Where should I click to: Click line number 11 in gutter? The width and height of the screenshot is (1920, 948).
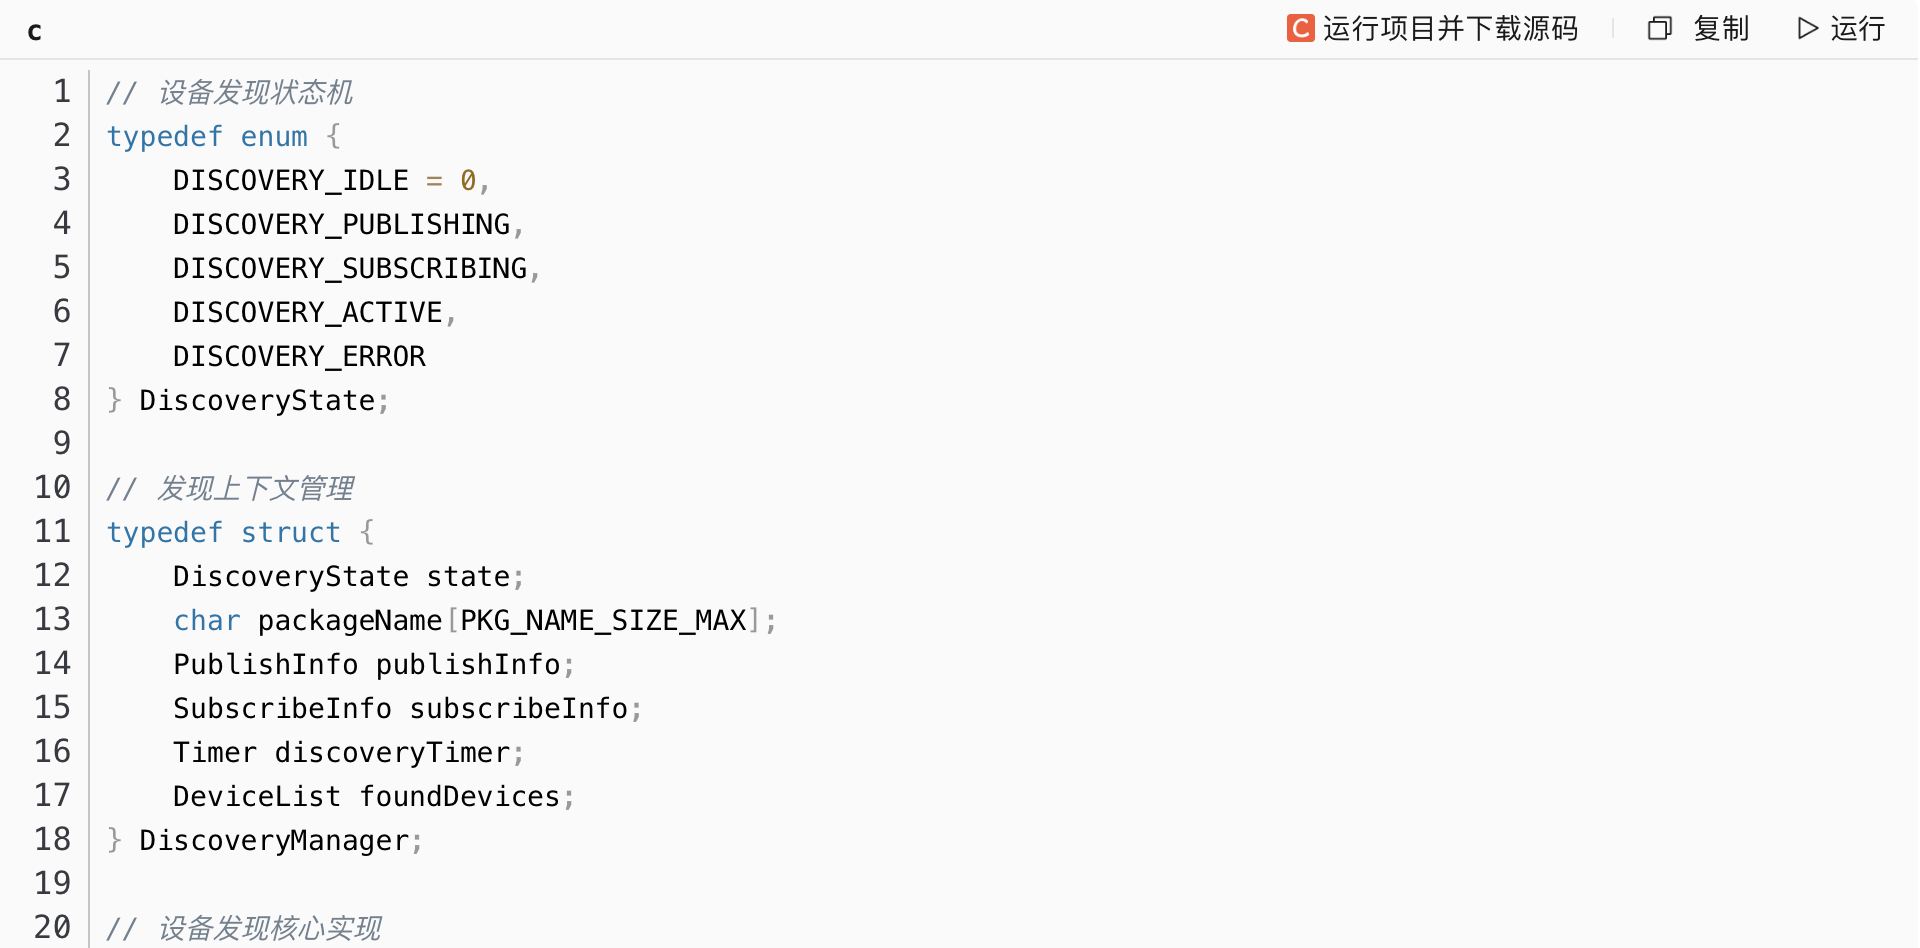click(x=53, y=531)
